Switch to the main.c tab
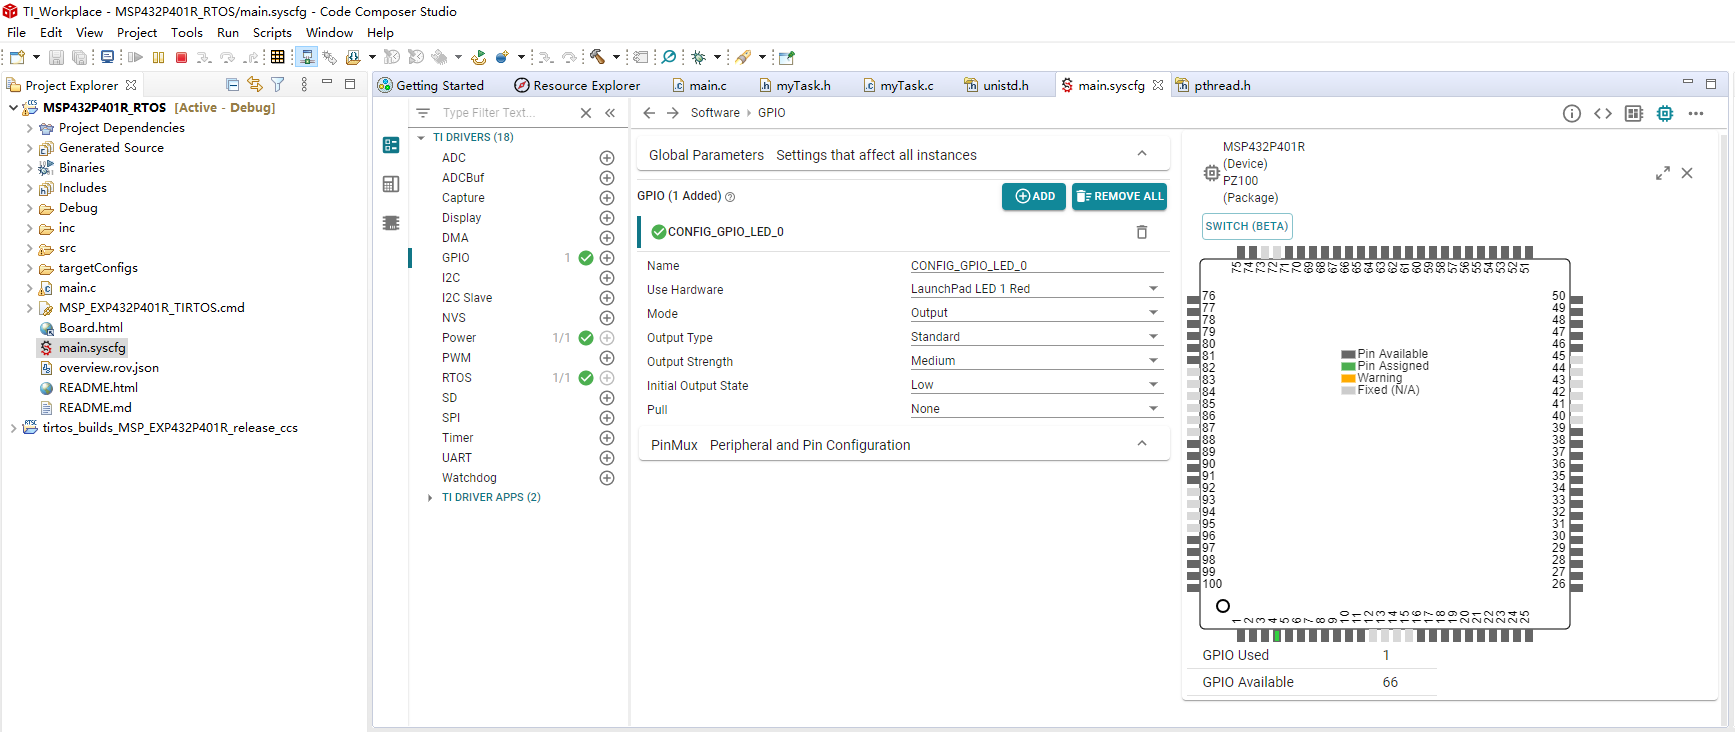Screen dimensions: 1735x732 (699, 85)
